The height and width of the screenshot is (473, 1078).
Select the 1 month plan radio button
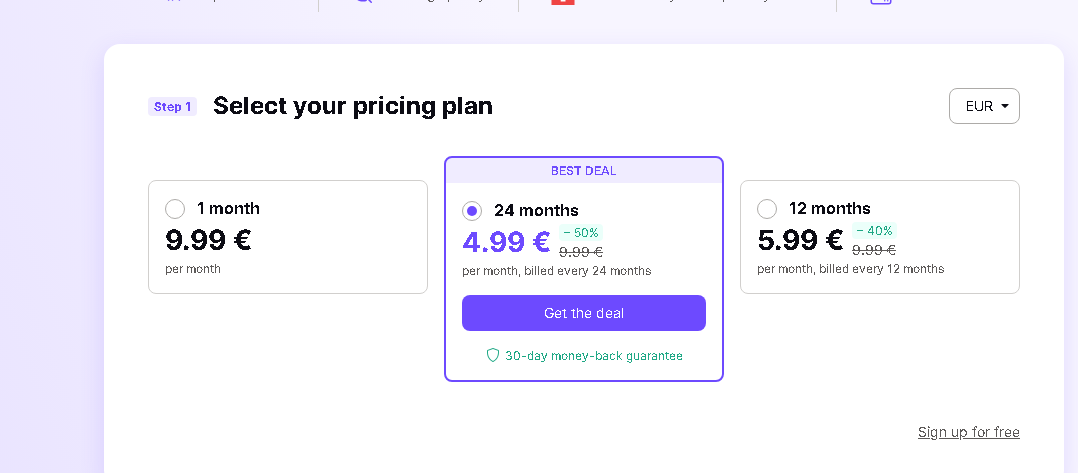[175, 209]
